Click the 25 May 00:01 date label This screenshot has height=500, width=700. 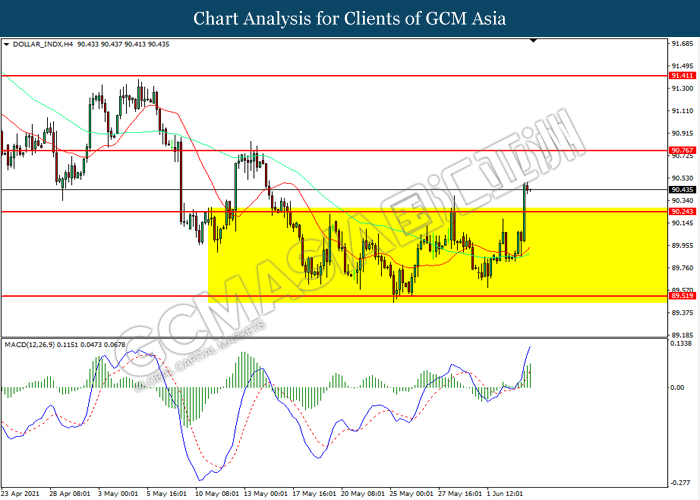411,493
